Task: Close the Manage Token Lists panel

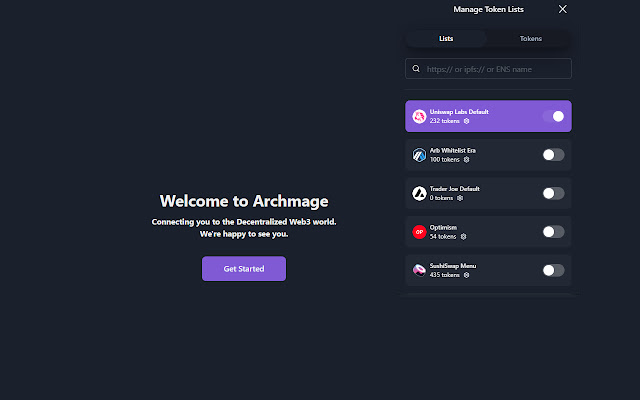Action: (x=562, y=9)
